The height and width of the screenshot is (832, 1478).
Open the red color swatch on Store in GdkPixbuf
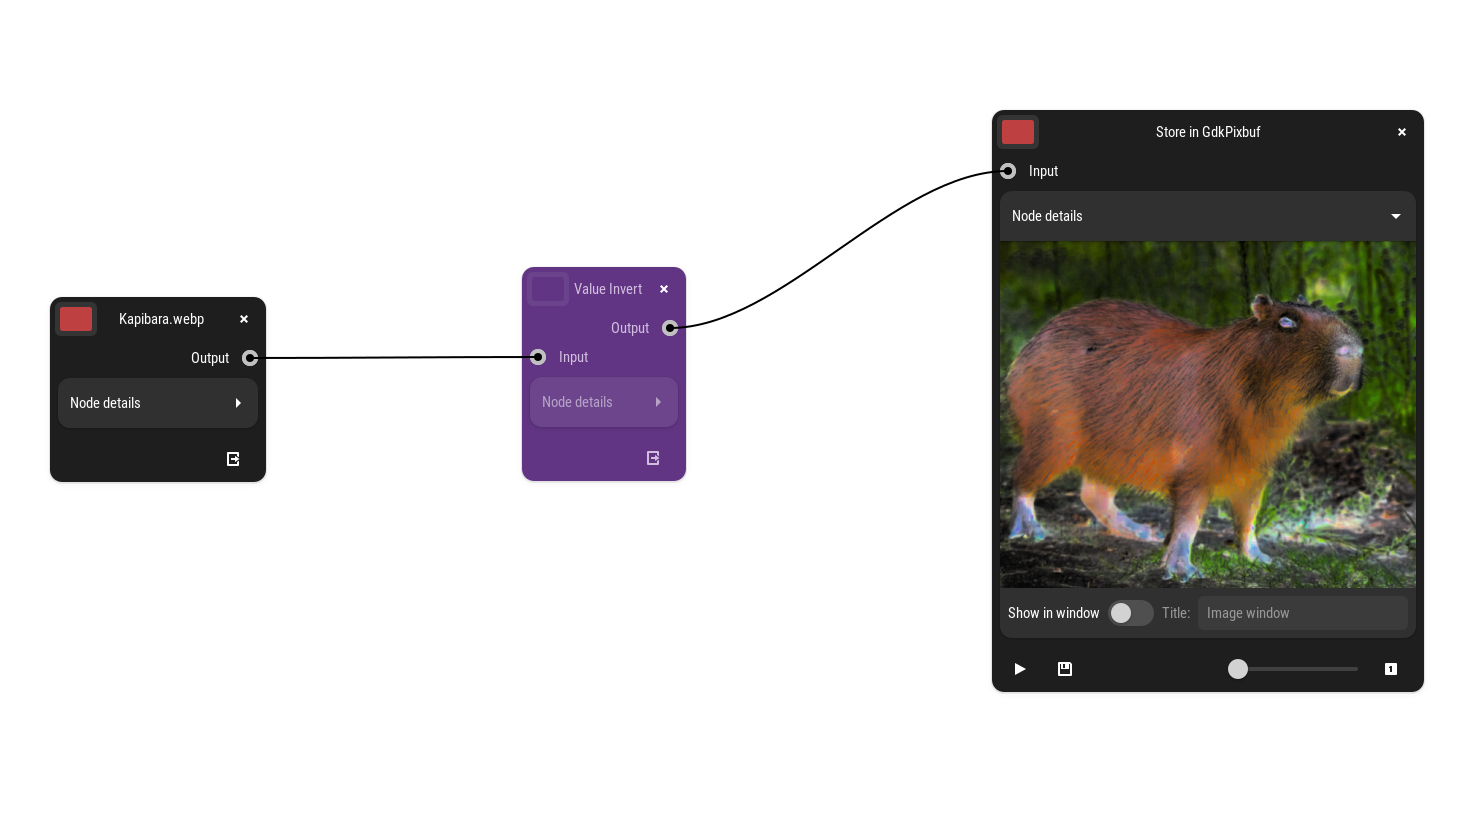coord(1018,132)
